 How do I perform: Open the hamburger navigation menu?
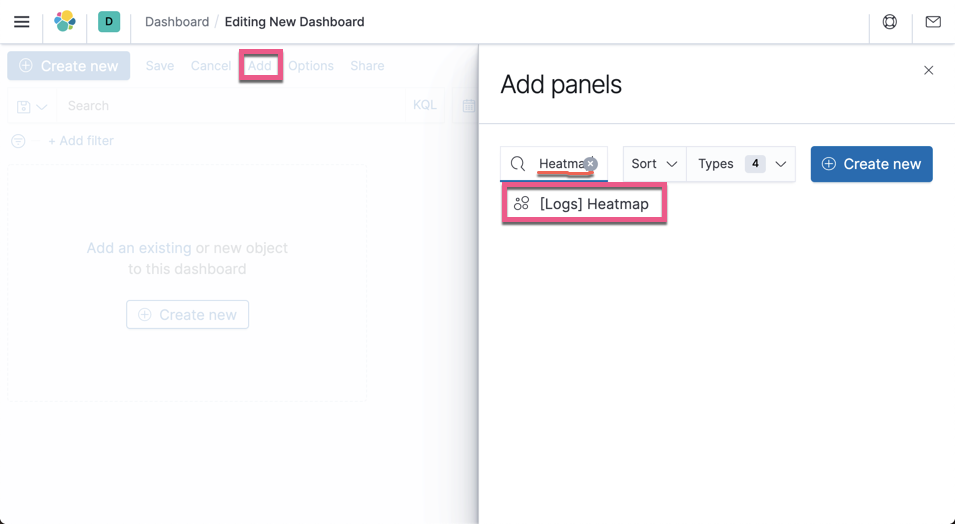pyautogui.click(x=22, y=22)
